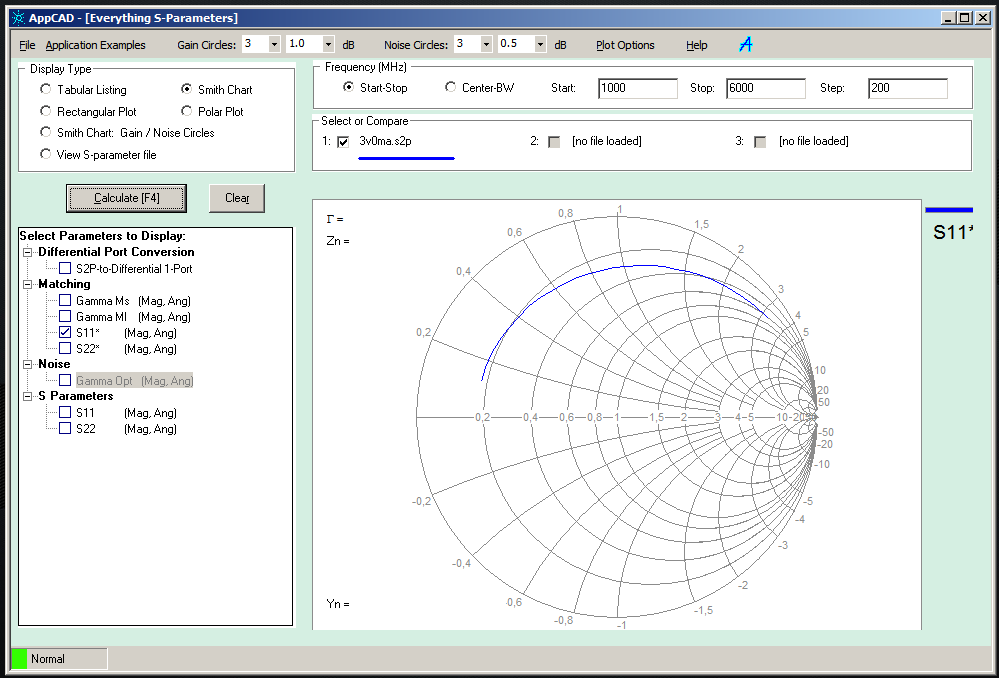The height and width of the screenshot is (678, 999).
Task: Open the Noise Circles dB step dropdown
Action: coord(540,45)
